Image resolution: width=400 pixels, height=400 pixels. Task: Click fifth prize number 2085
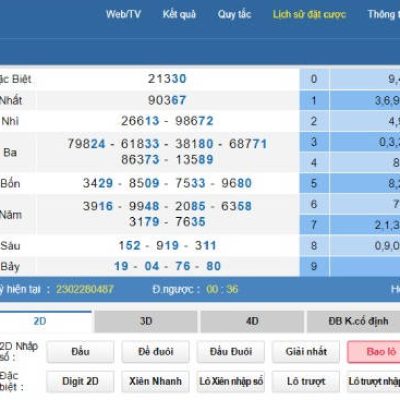coord(191,206)
